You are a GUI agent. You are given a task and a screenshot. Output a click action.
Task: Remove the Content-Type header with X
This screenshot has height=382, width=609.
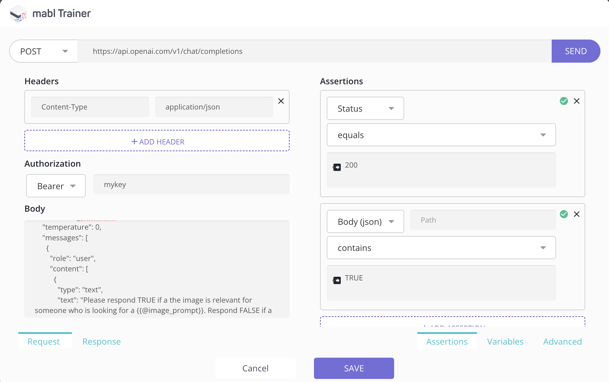(x=281, y=101)
